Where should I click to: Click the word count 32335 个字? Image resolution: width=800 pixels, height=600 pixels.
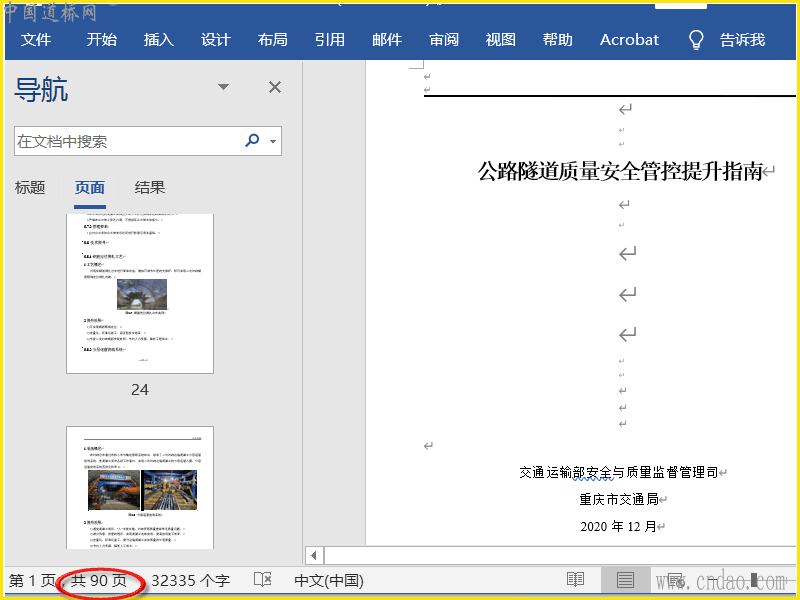[190, 580]
